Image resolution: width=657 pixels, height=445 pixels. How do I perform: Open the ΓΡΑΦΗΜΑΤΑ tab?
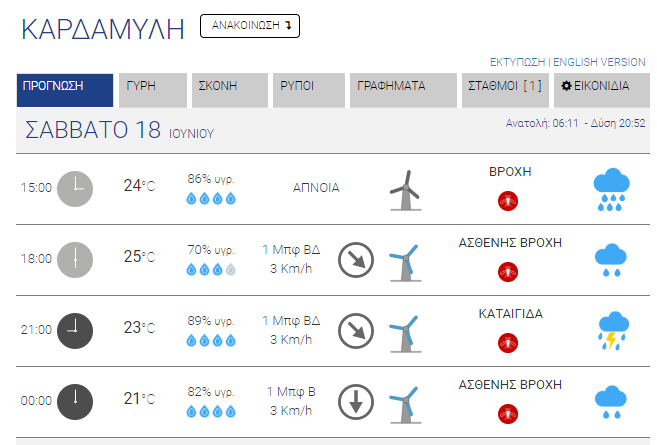[403, 90]
